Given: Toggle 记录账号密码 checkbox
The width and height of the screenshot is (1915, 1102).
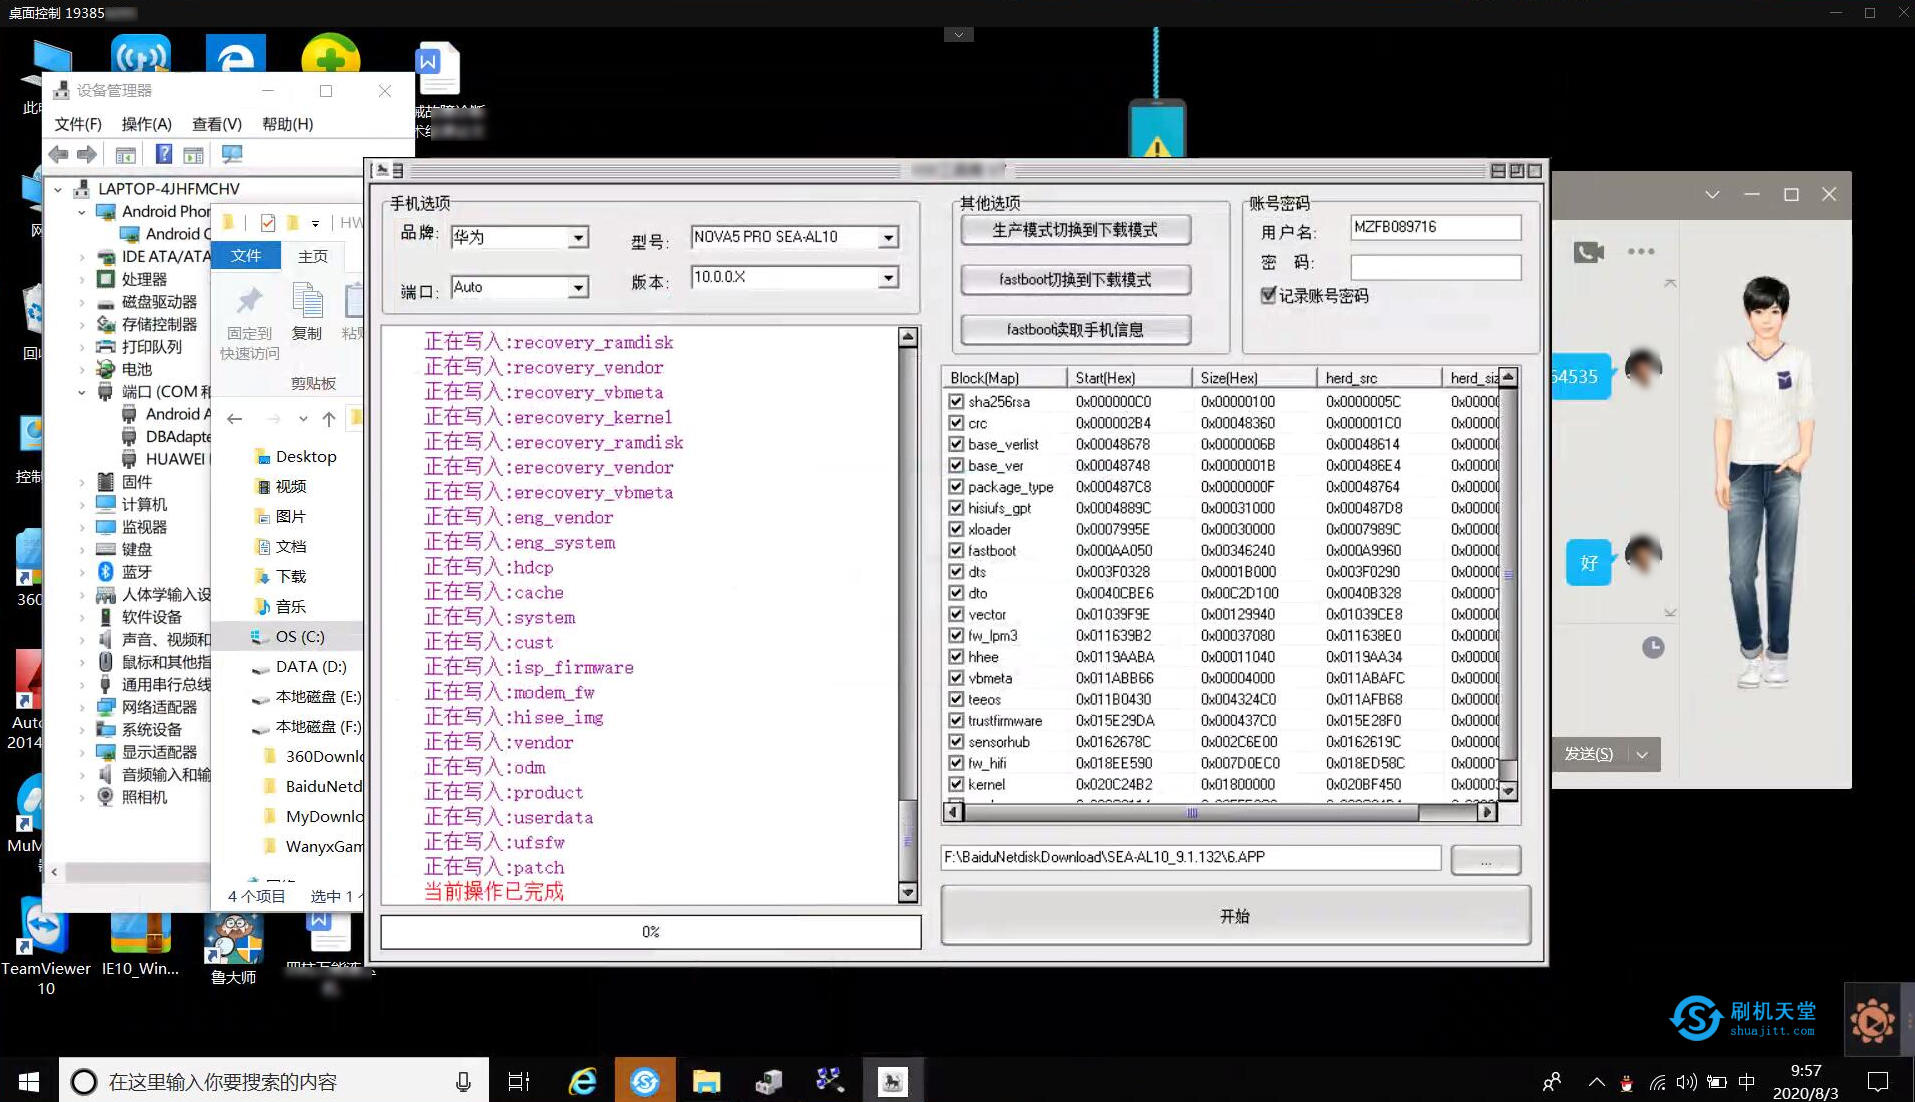Looking at the screenshot, I should point(1268,295).
